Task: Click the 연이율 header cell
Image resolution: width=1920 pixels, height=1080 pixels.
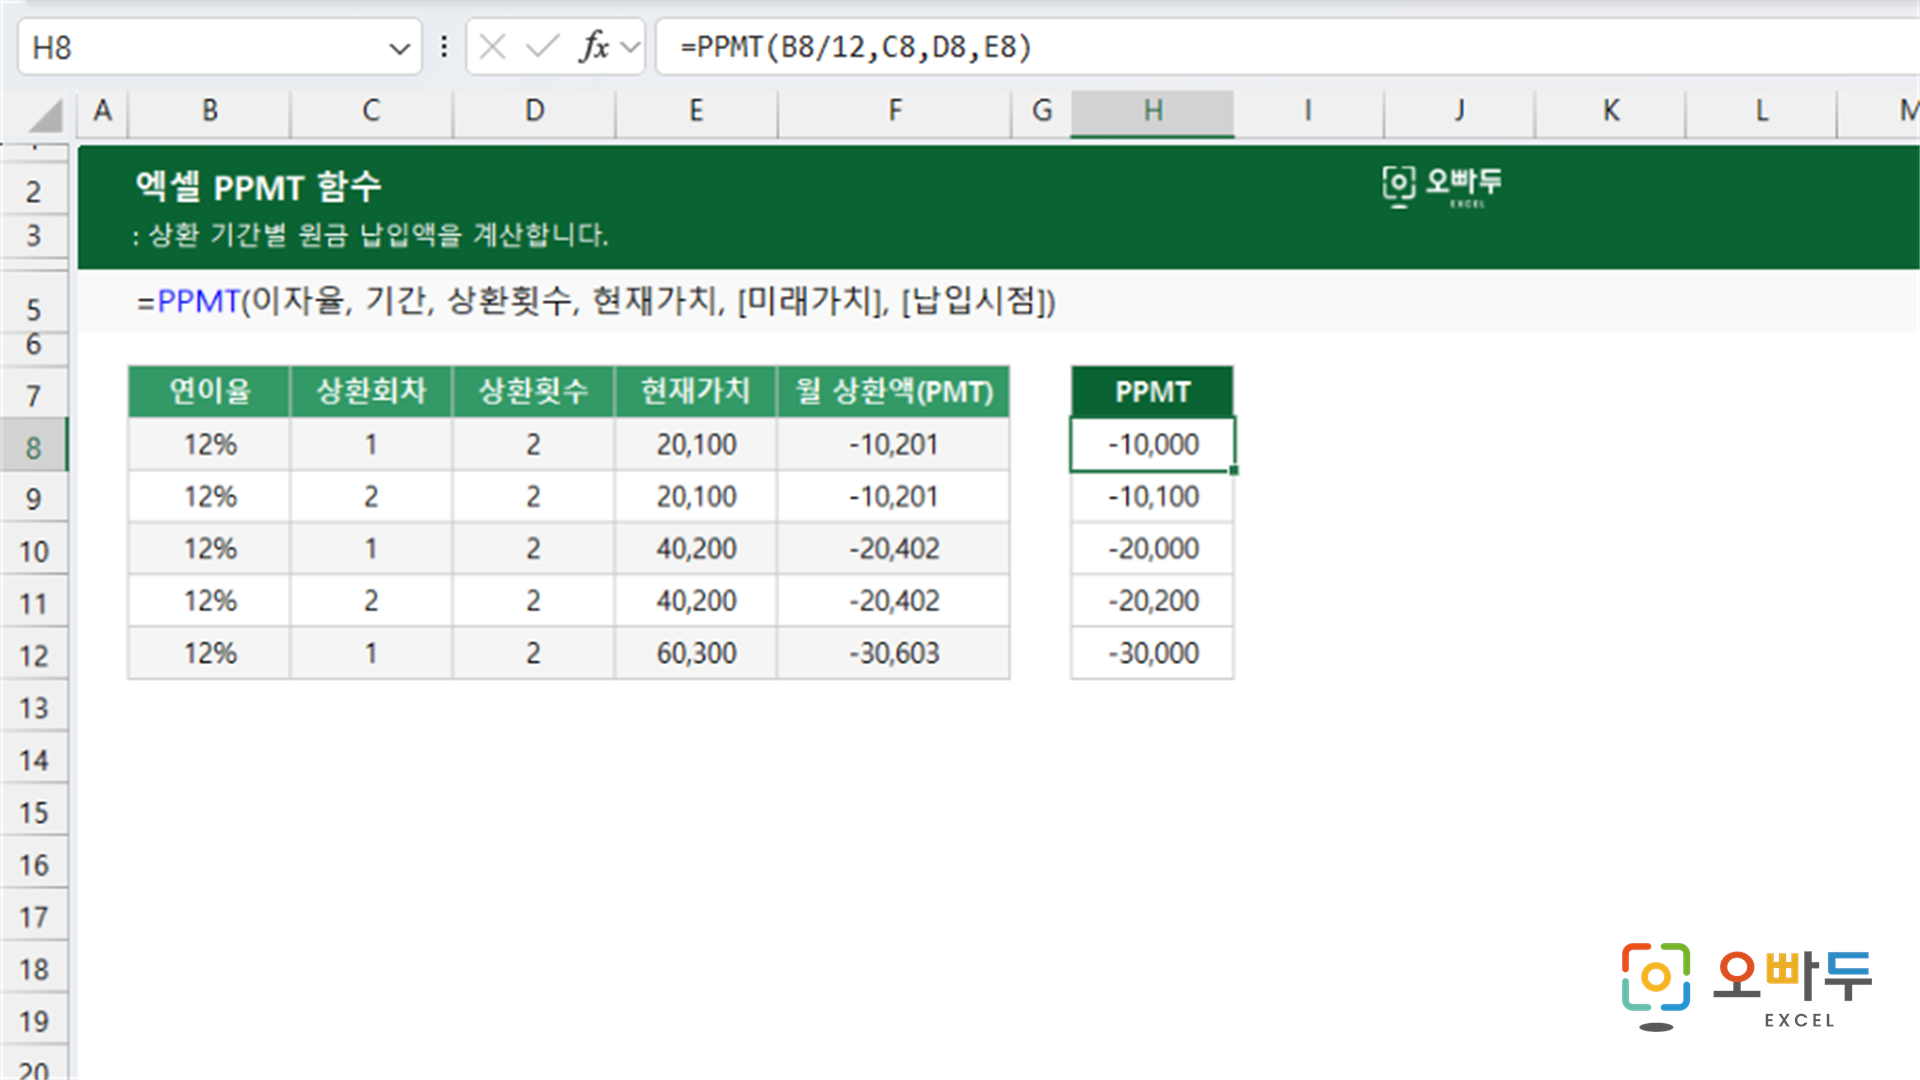Action: 209,391
